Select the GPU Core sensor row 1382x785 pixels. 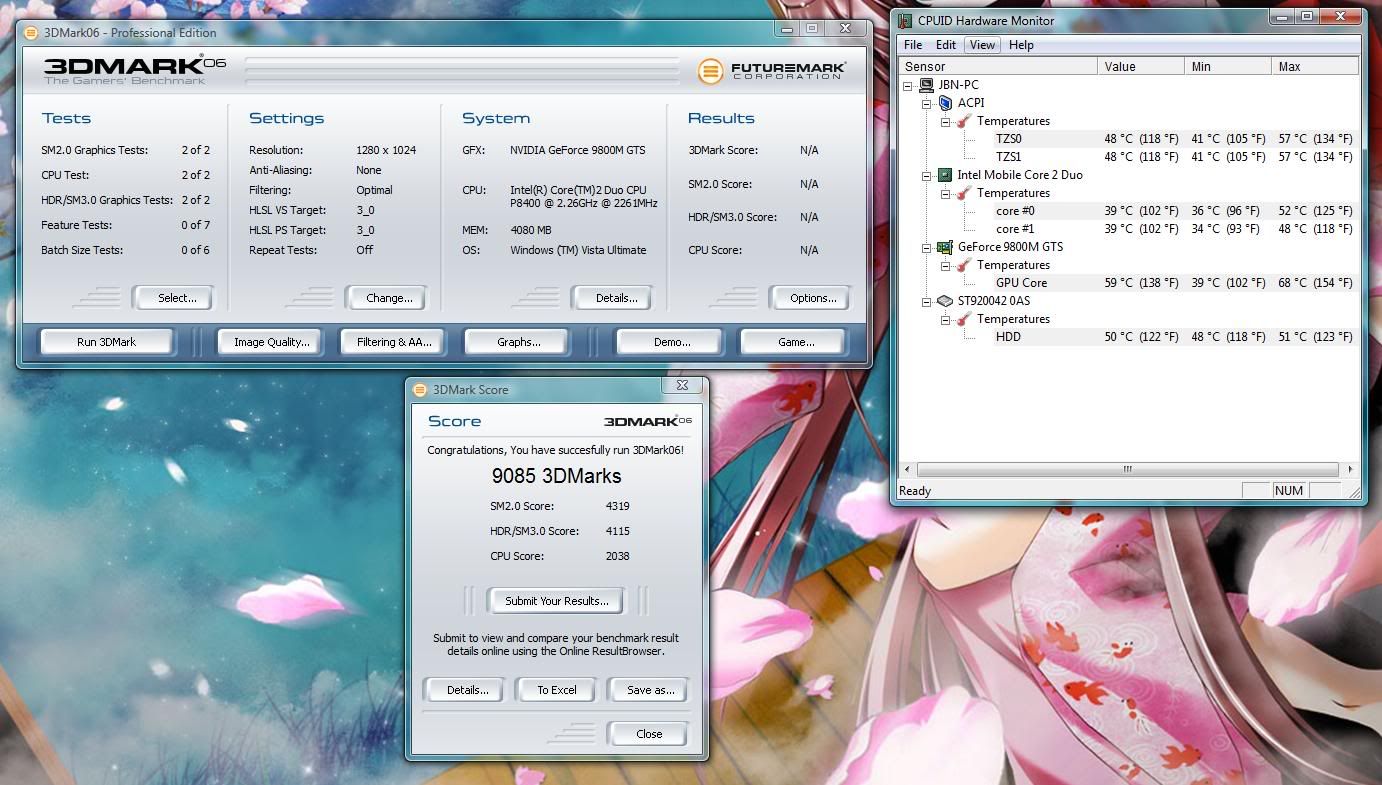(1128, 283)
